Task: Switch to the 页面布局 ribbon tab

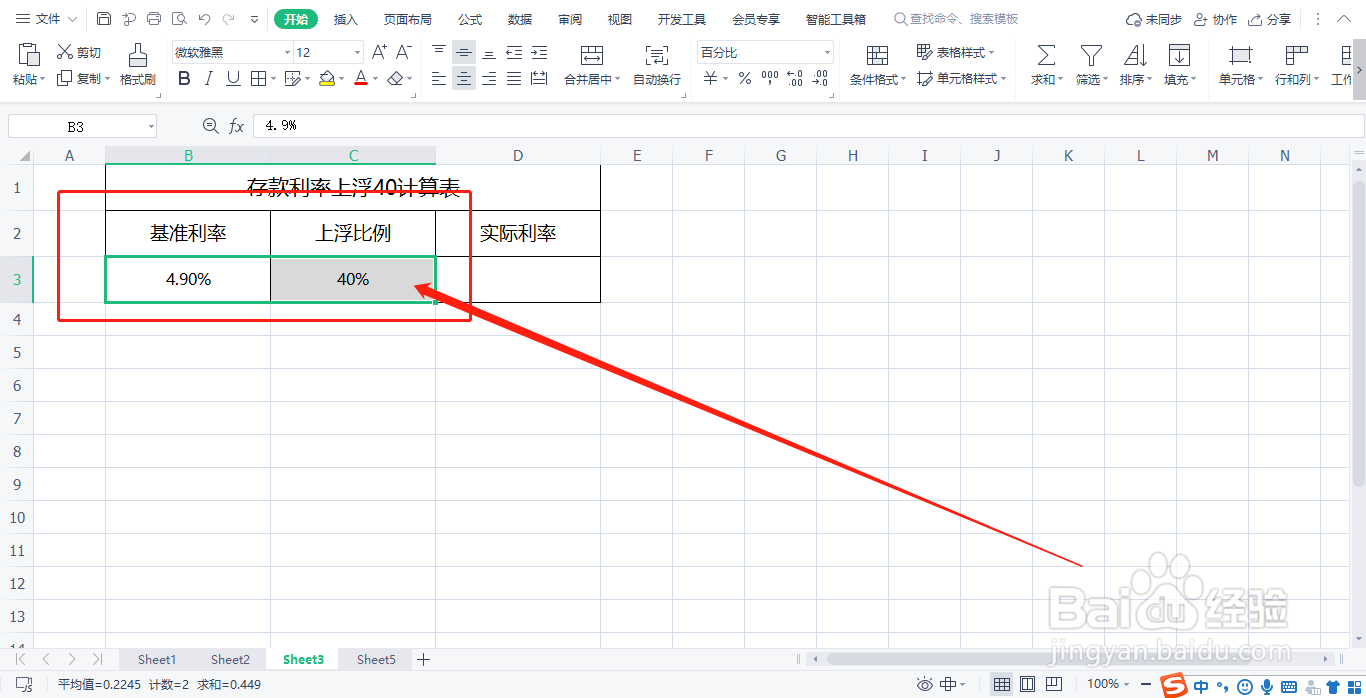Action: pyautogui.click(x=407, y=18)
